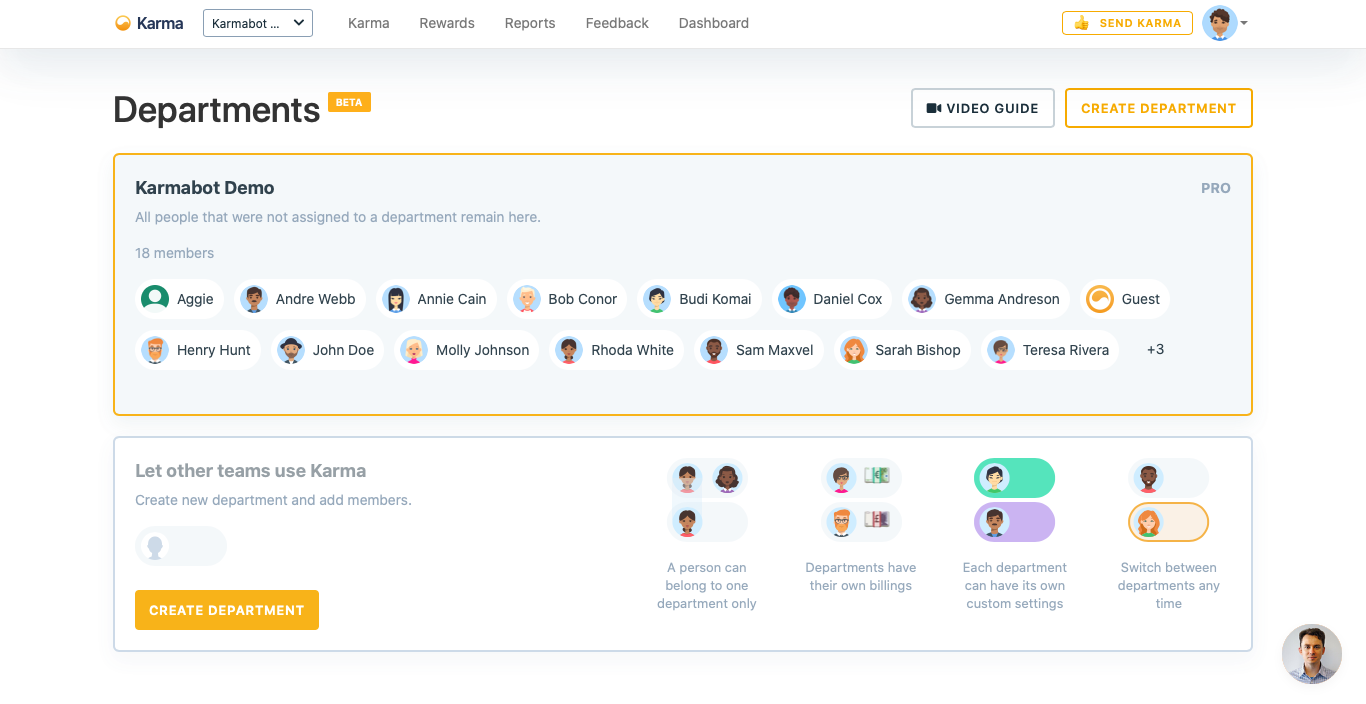
Task: Select the Guest avatar icon
Action: [x=1100, y=299]
